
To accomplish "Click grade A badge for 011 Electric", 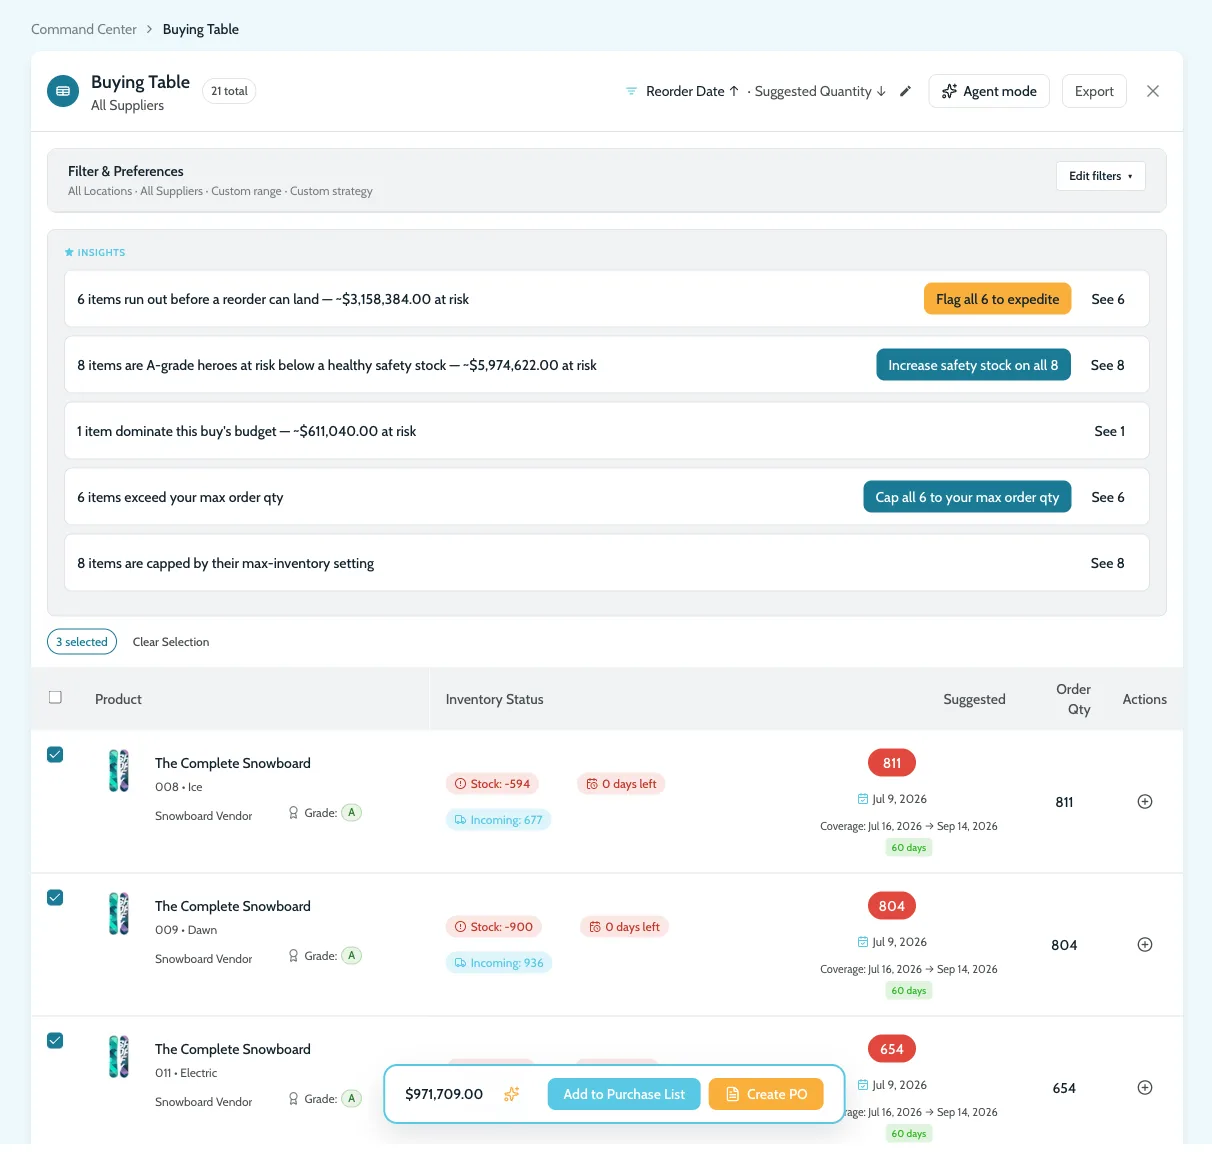I will [x=352, y=1099].
